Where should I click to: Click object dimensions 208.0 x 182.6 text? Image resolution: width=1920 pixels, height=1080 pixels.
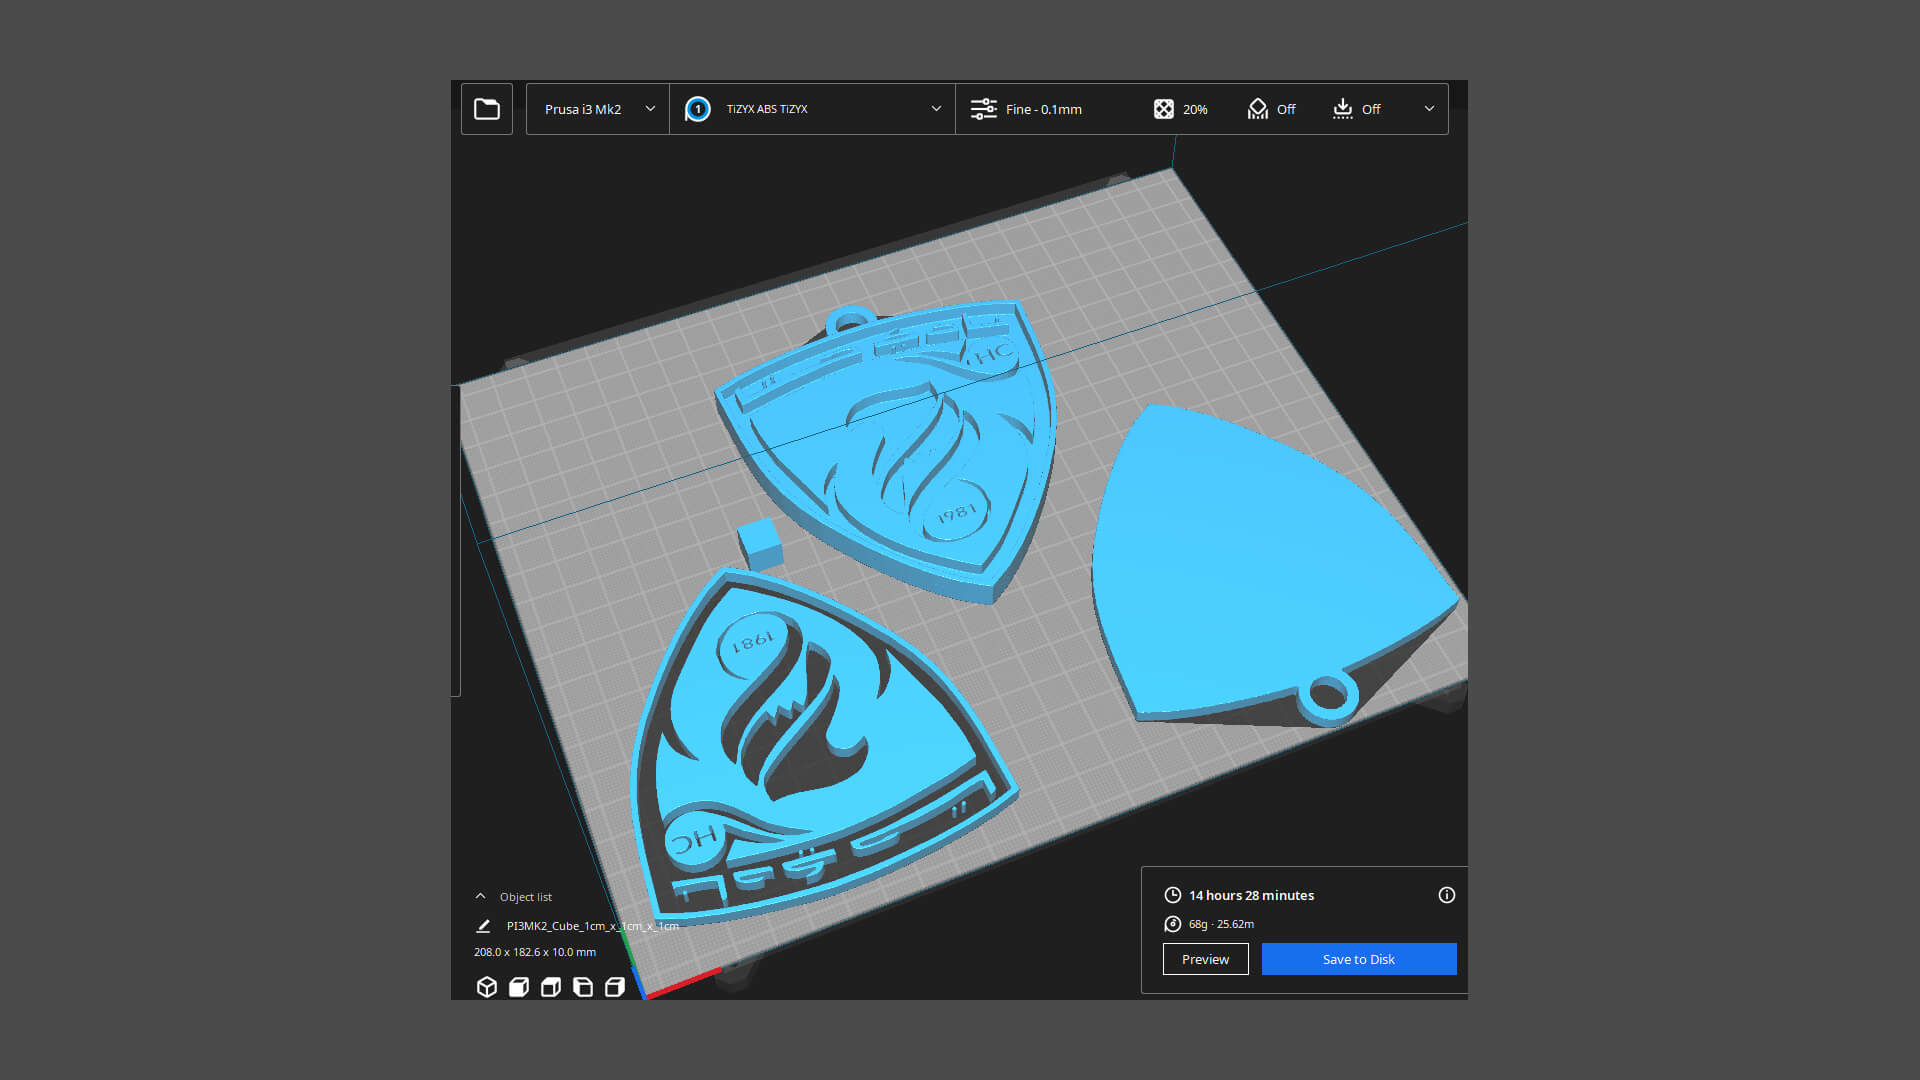535,952
